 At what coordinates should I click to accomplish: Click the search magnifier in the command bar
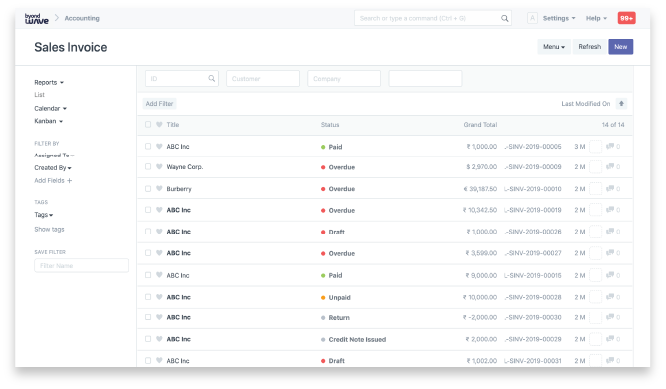click(504, 18)
